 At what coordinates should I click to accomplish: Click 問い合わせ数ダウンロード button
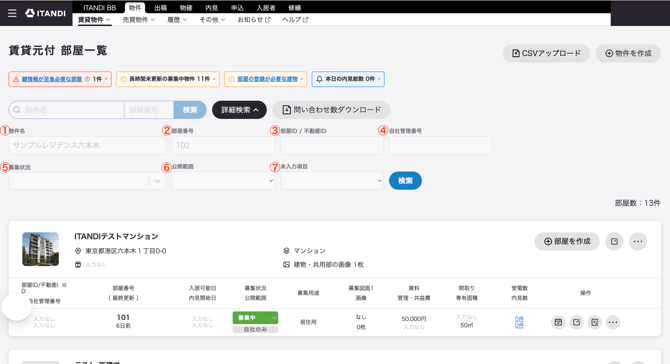coord(331,110)
